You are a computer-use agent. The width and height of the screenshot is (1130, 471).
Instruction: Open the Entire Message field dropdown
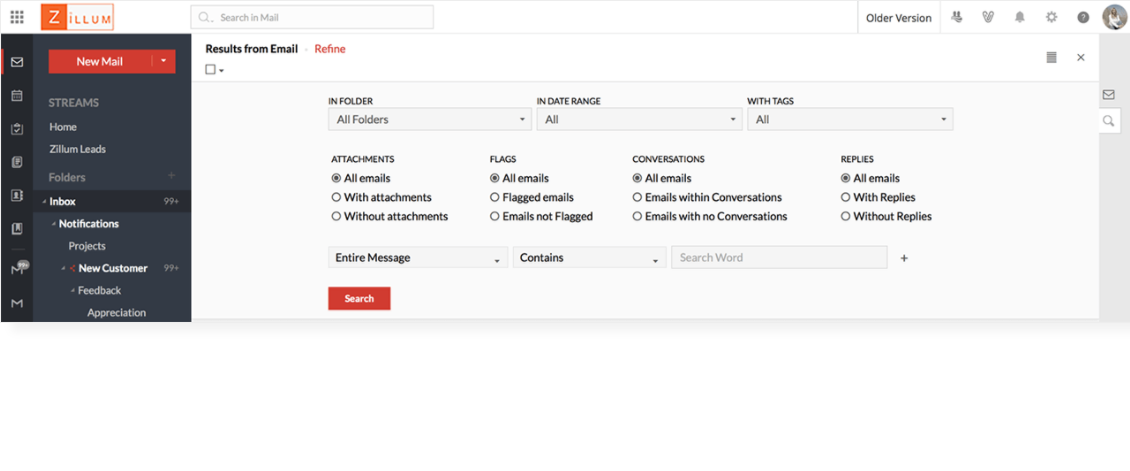(417, 258)
